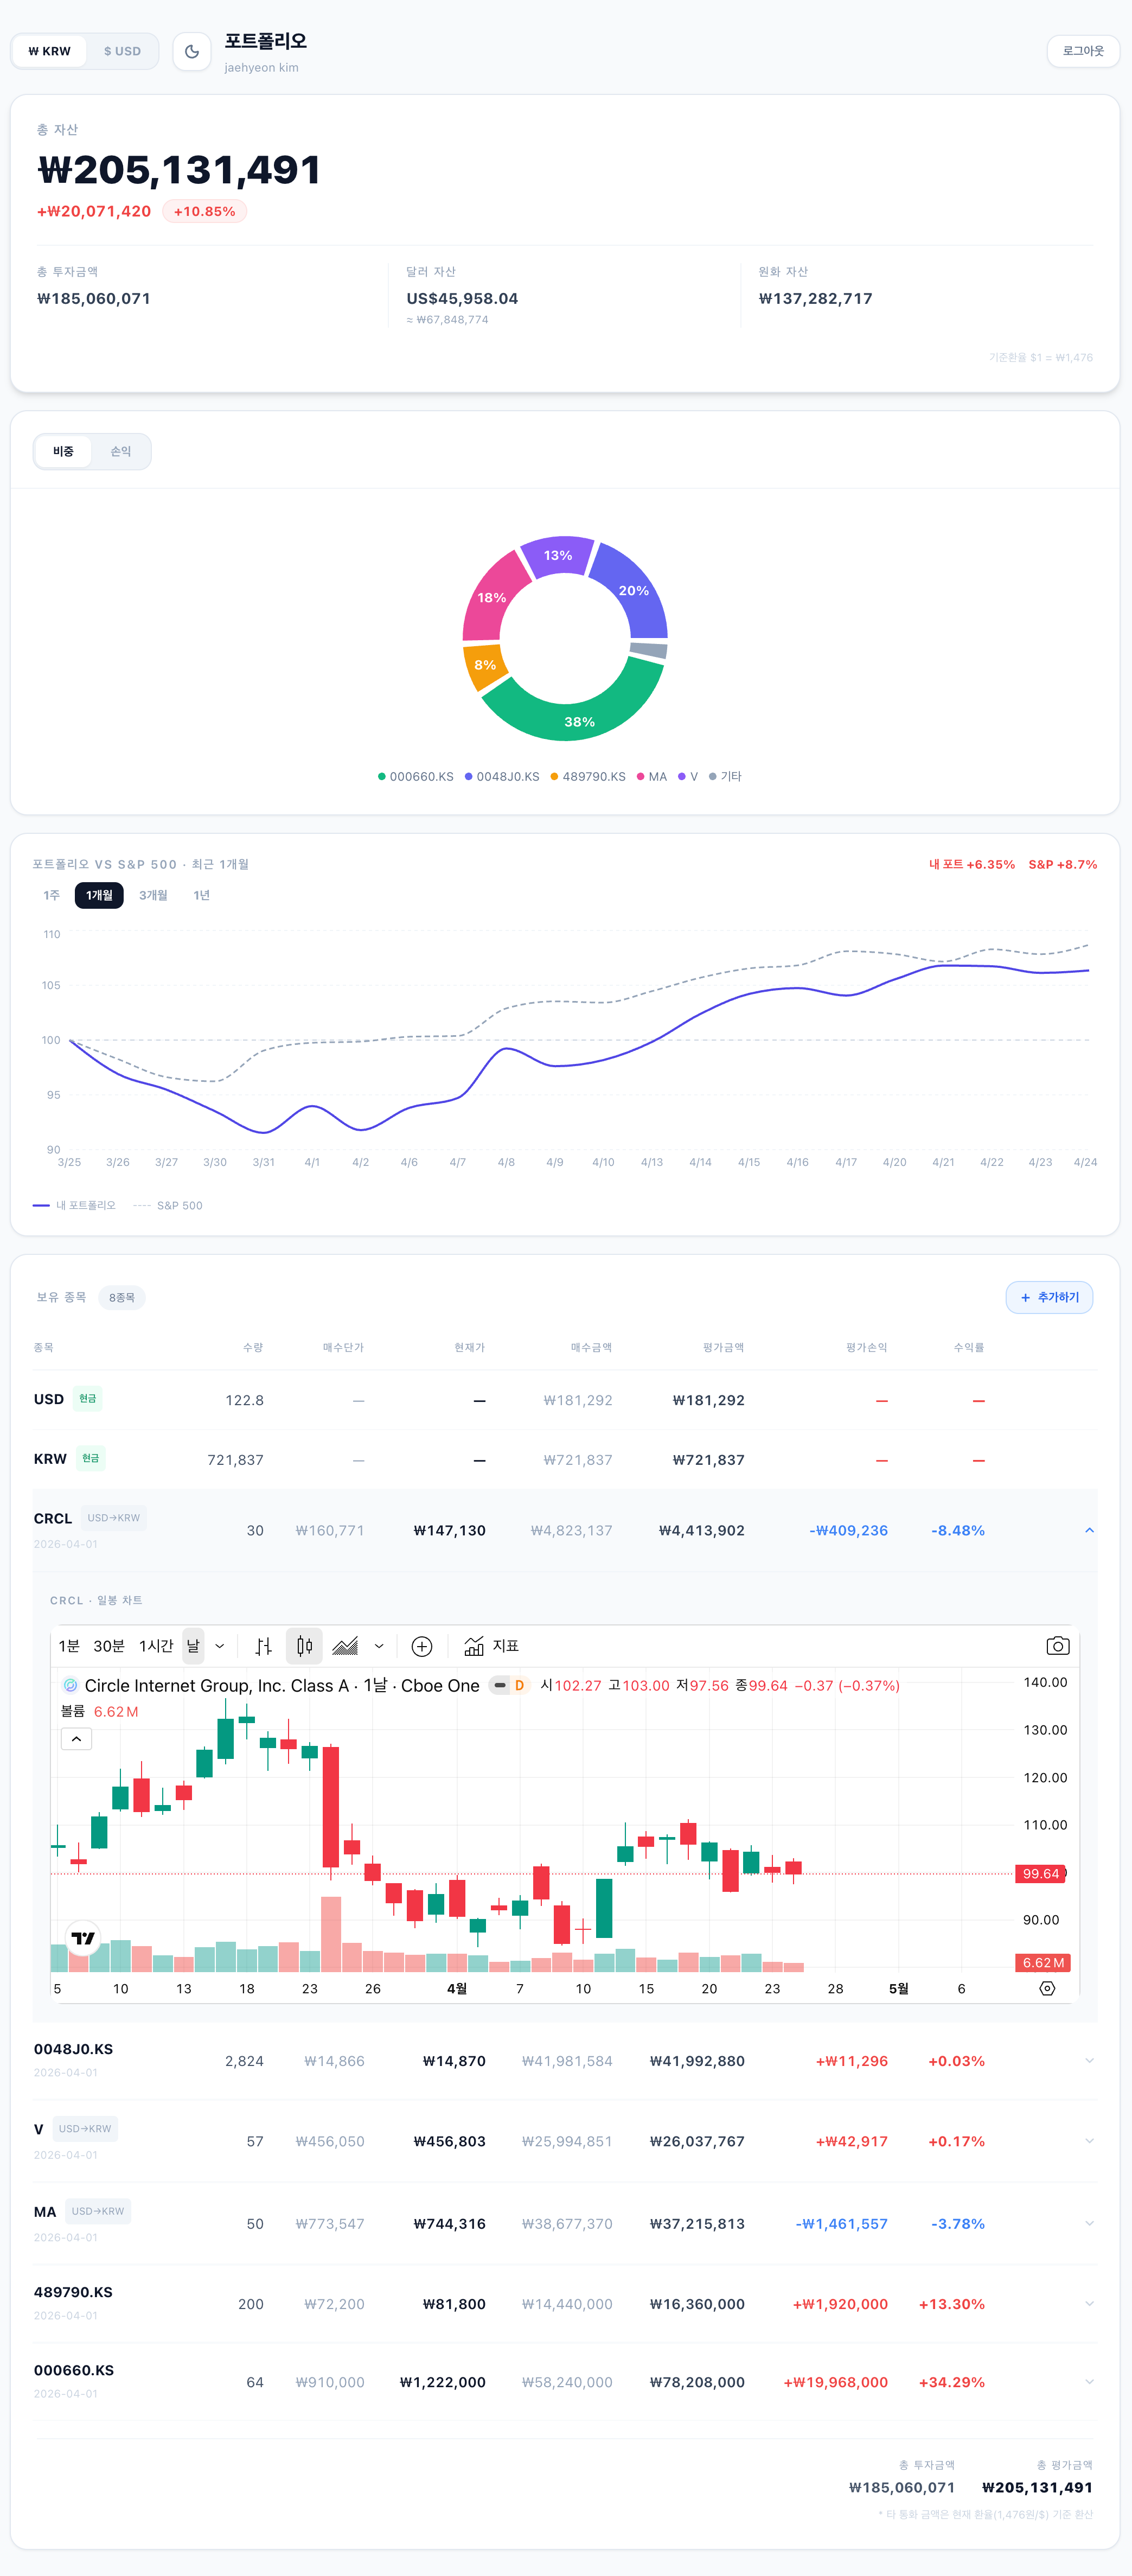
Task: Take a chart snapshot with the camera icon
Action: pos(1057,1646)
